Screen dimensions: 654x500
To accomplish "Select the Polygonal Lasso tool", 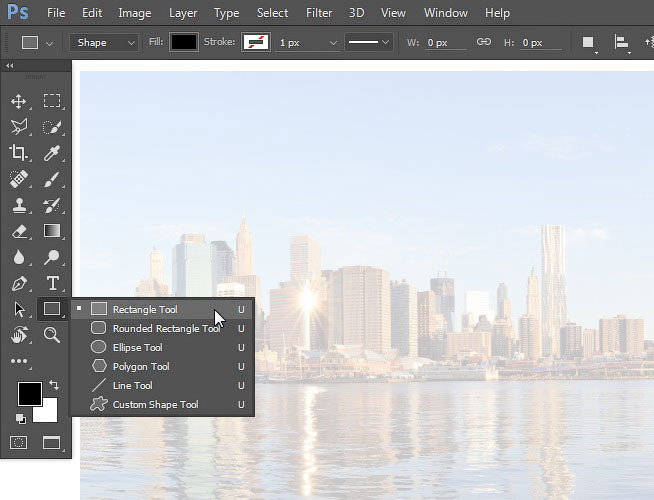I will coord(19,127).
